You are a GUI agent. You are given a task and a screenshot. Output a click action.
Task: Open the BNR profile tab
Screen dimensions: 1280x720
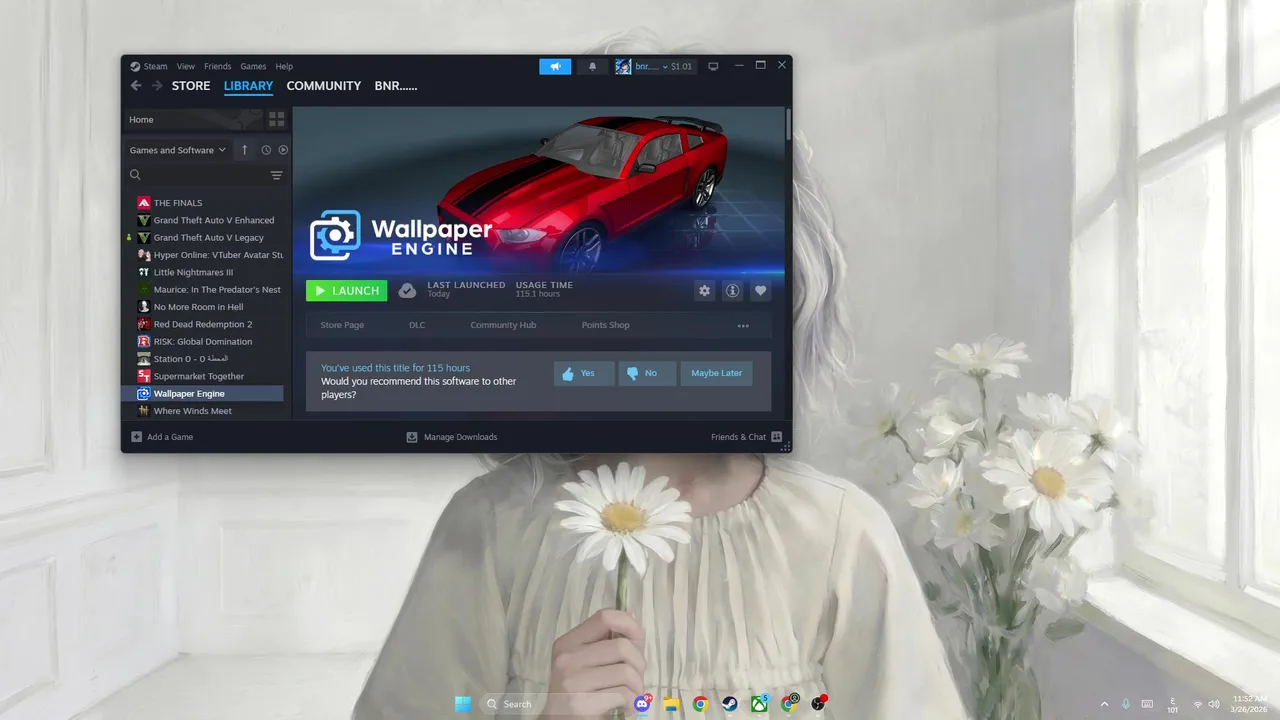[x=396, y=86]
